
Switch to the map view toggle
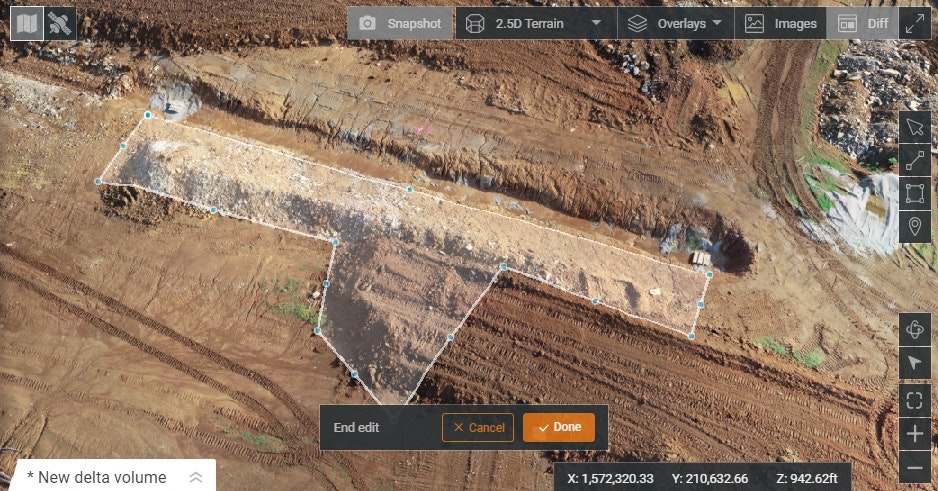27,23
